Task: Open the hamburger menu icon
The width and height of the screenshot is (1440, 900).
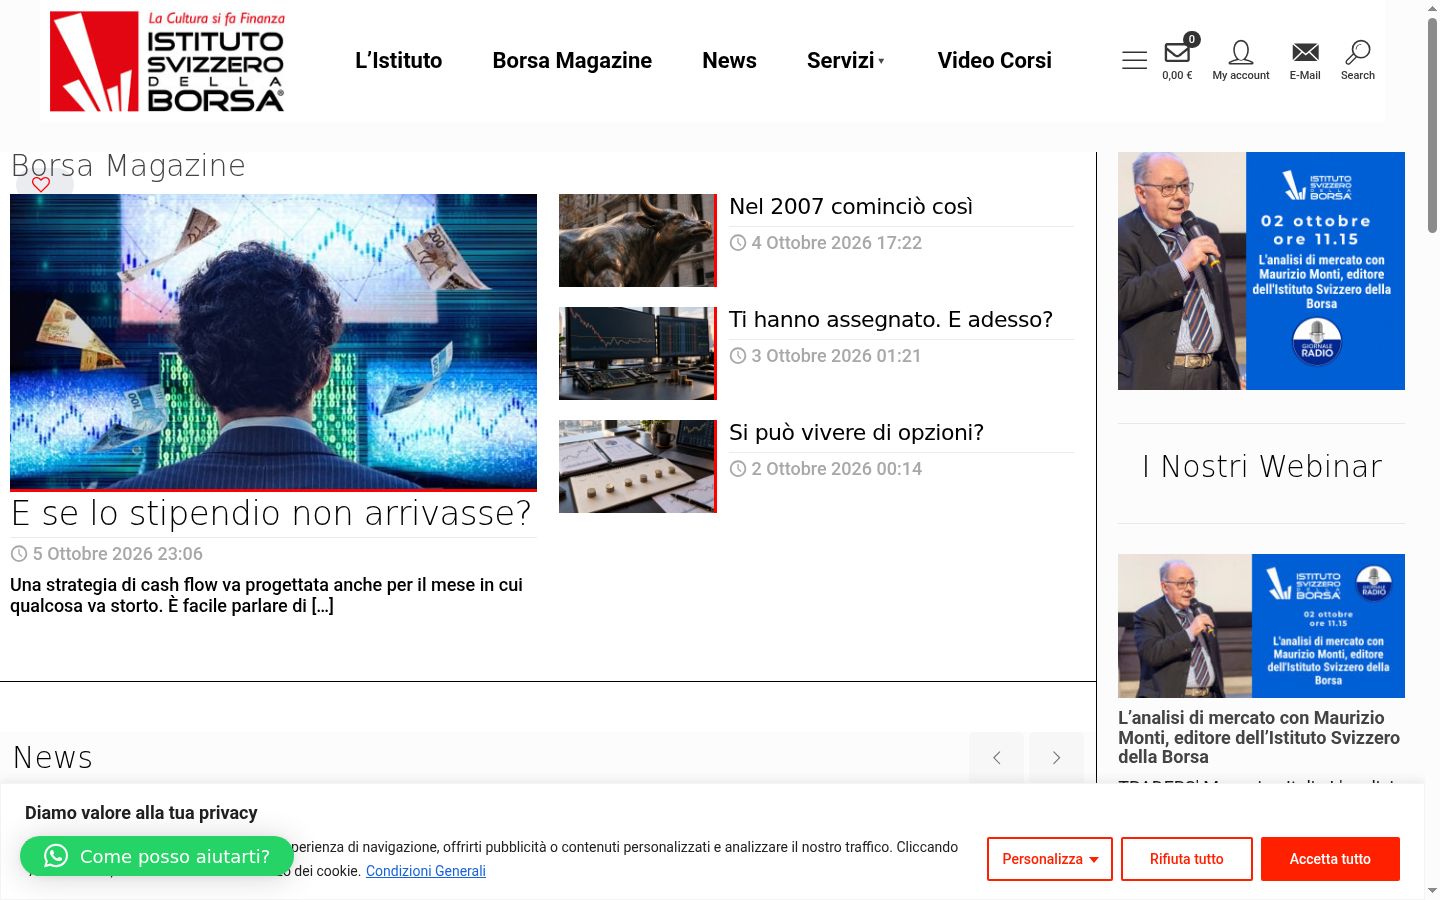Action: click(x=1134, y=61)
